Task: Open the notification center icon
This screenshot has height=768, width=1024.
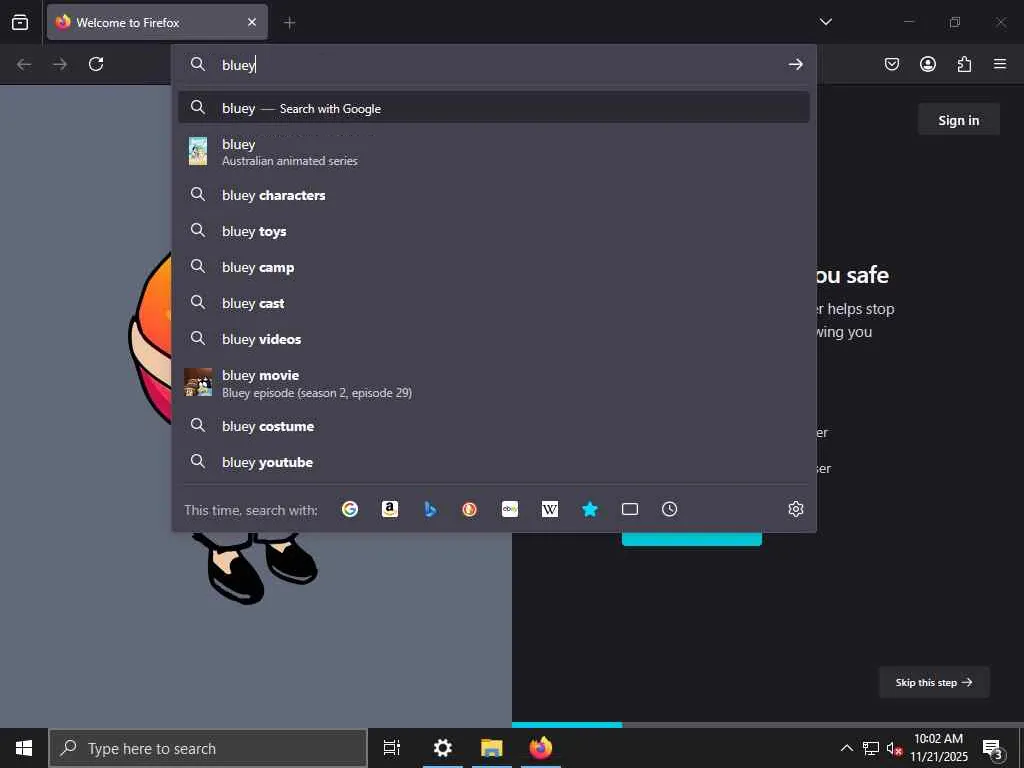Action: (x=993, y=748)
